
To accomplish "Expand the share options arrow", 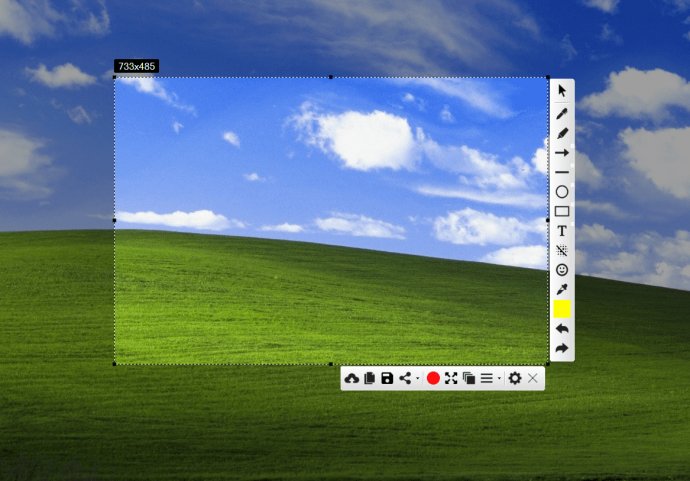I will coord(417,378).
